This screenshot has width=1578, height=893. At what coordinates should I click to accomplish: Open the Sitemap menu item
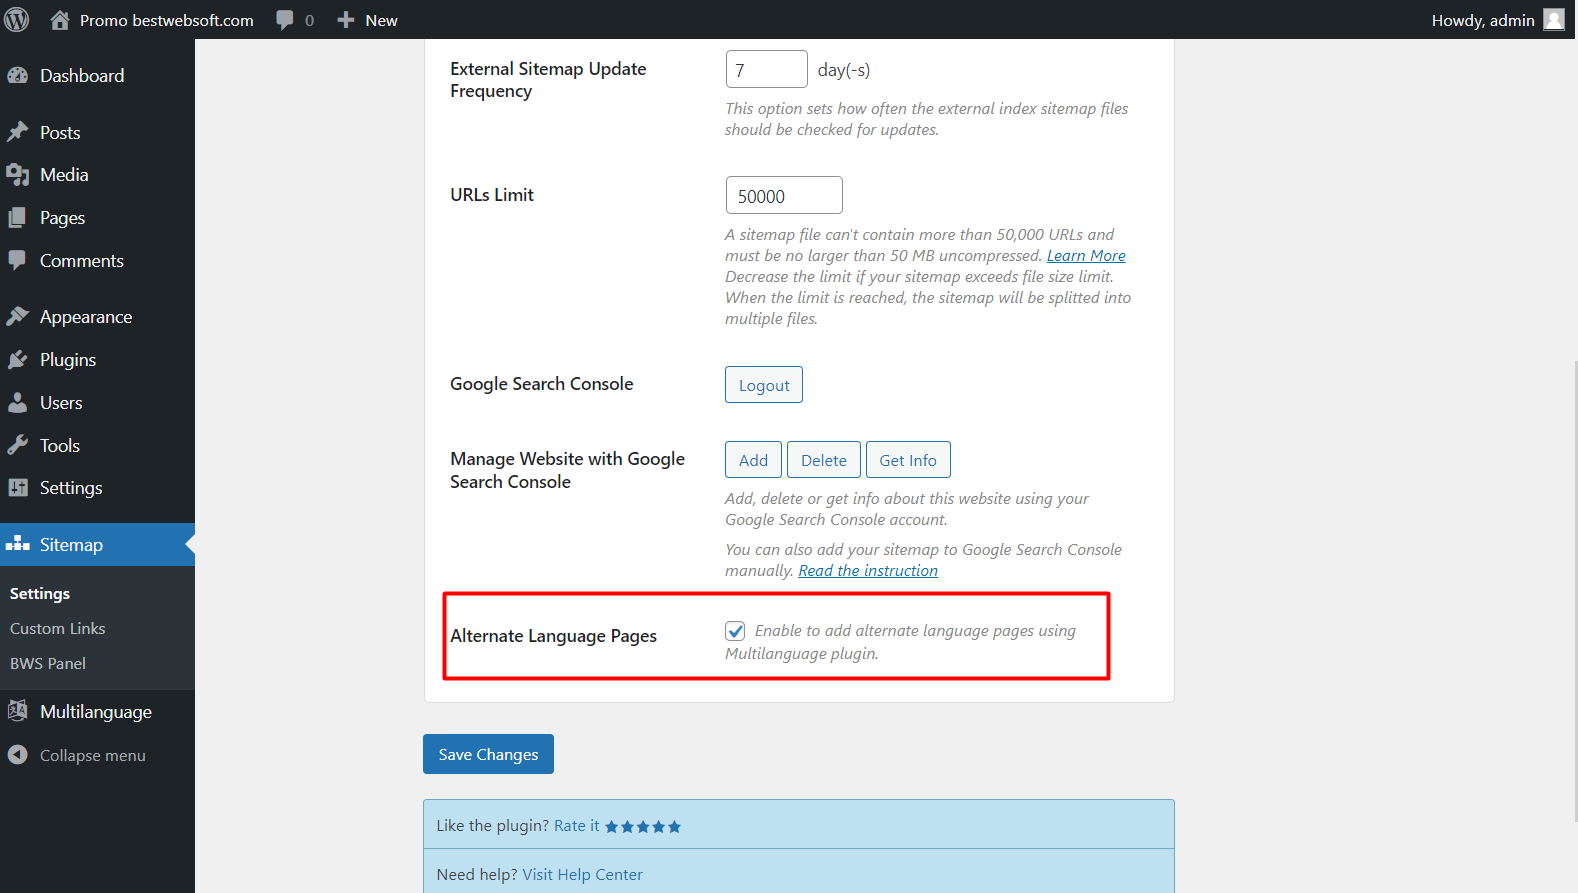click(97, 545)
